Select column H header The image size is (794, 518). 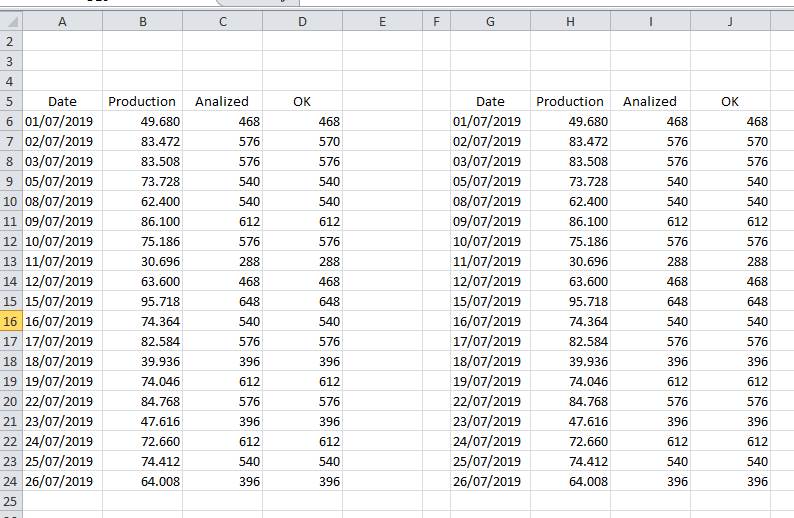(x=570, y=21)
